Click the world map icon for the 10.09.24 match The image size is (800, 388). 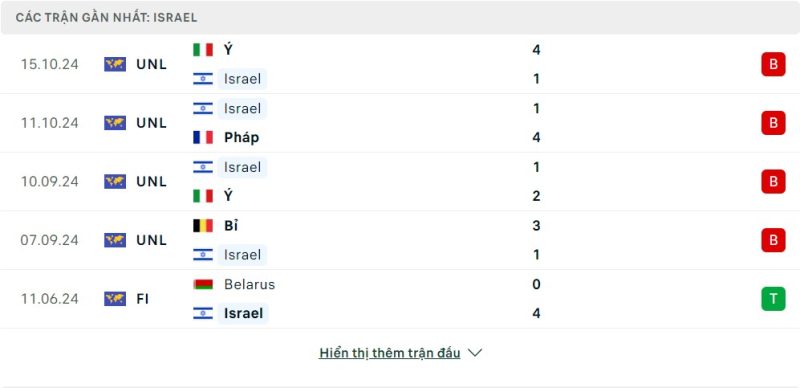click(x=115, y=181)
